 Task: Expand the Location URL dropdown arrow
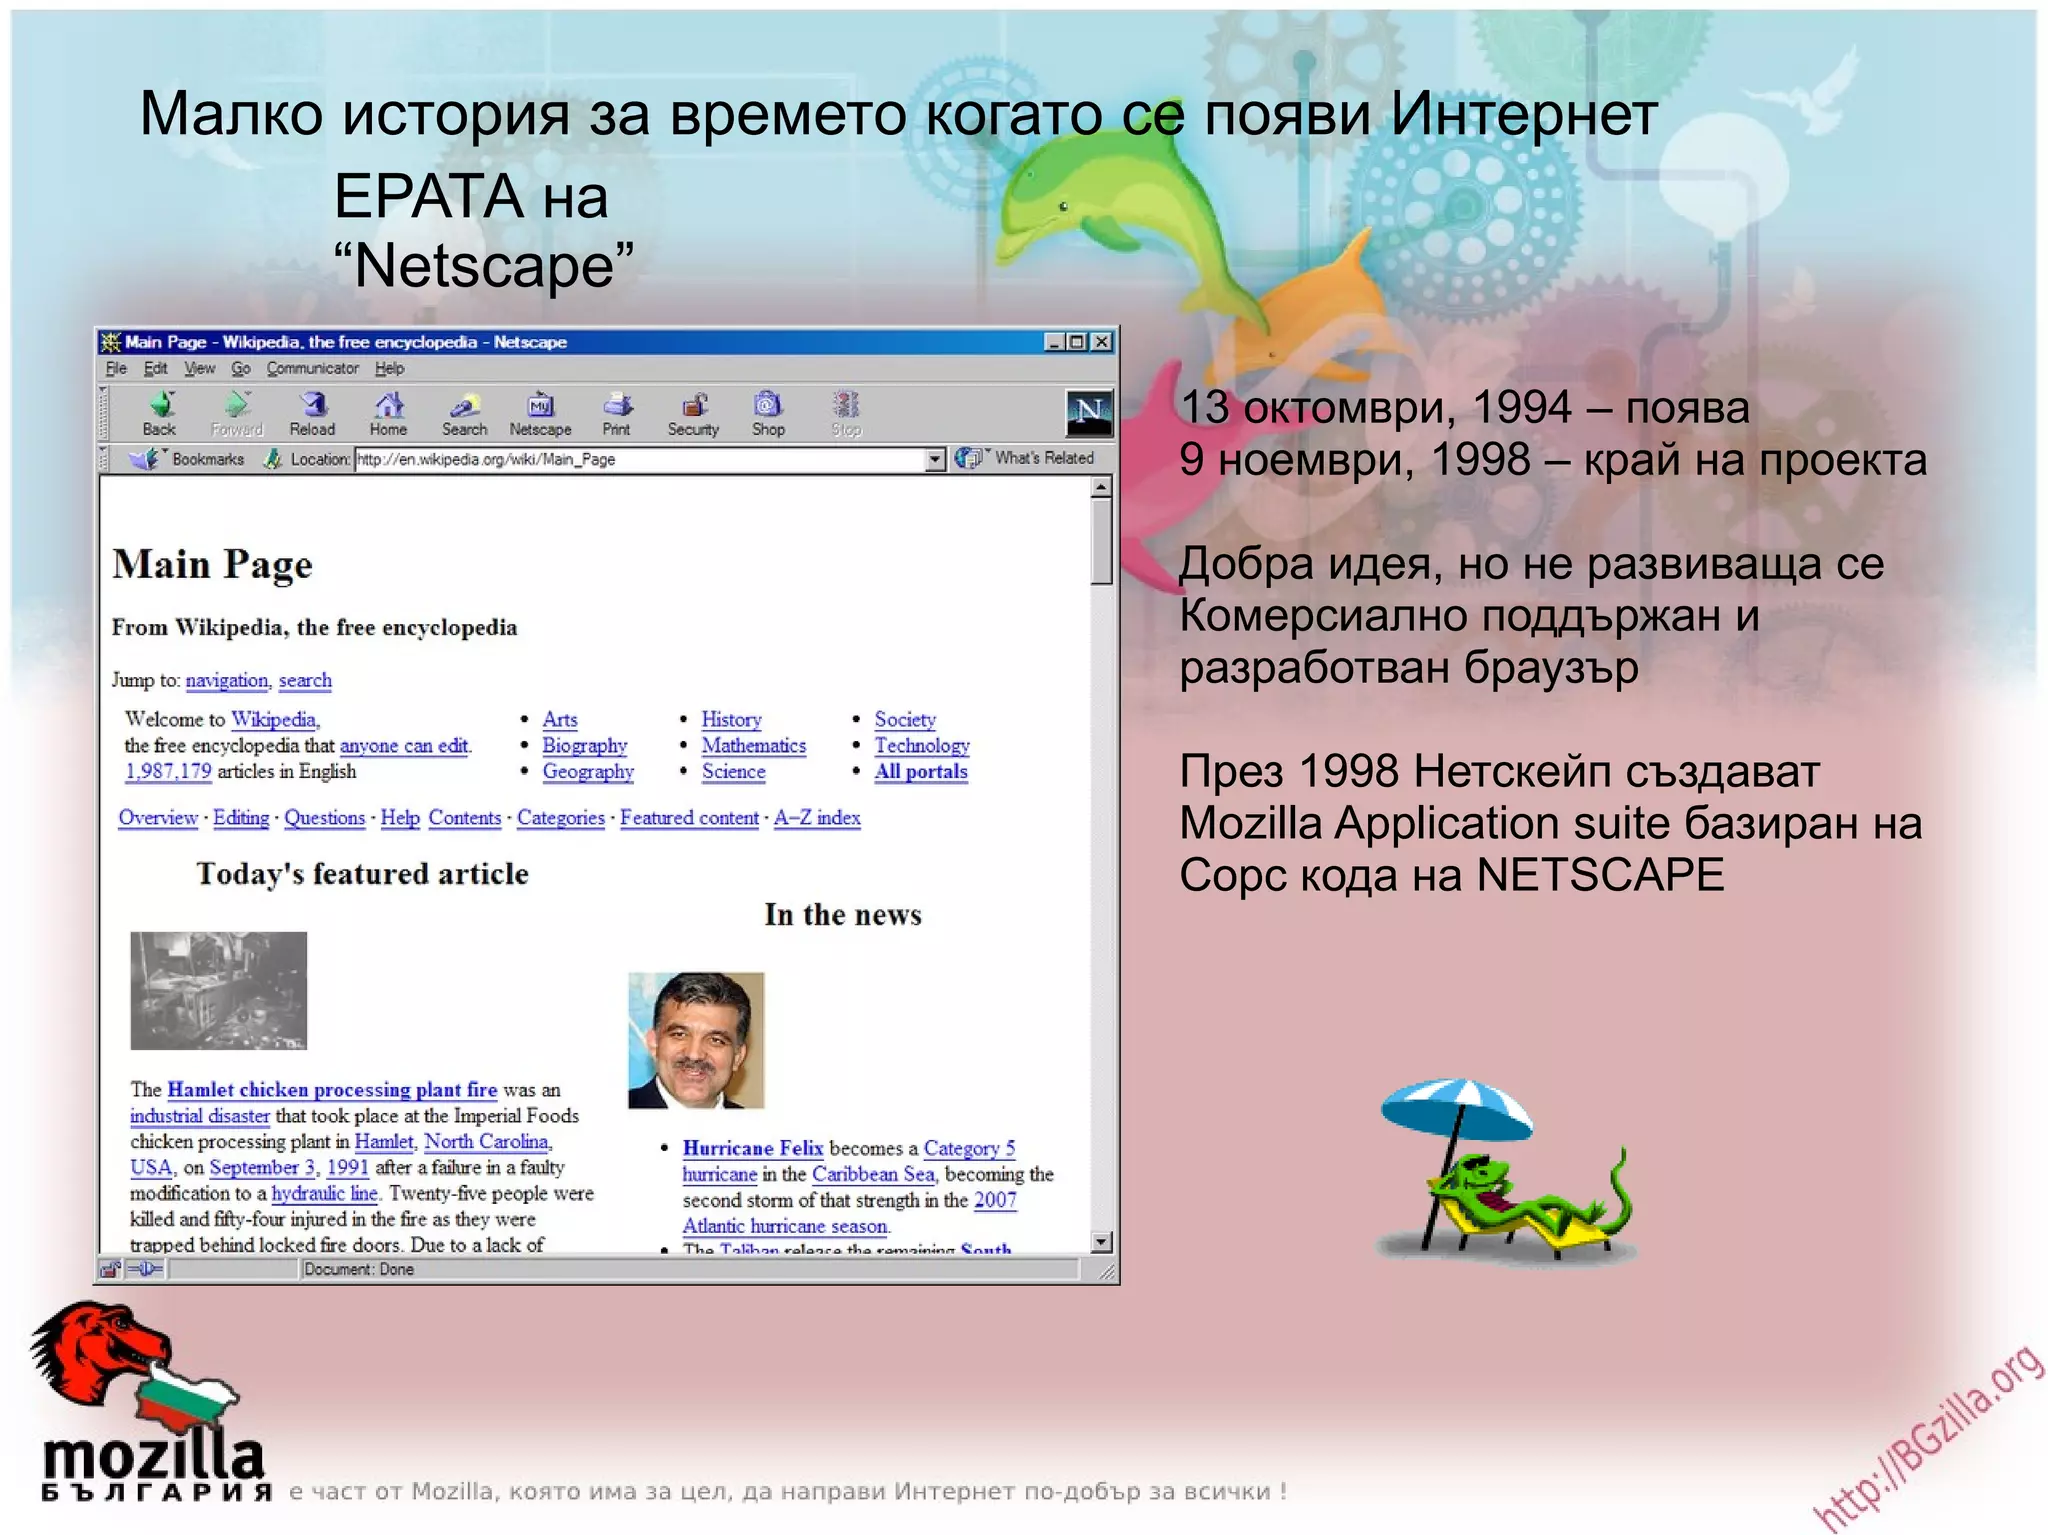(935, 460)
